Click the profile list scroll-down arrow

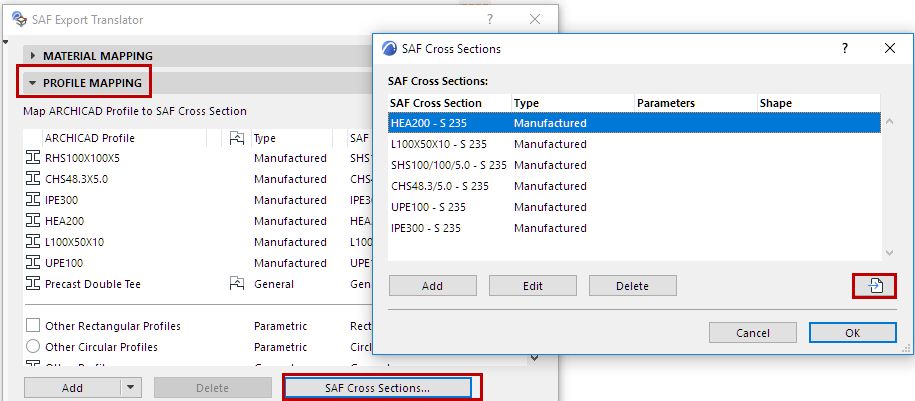[534, 358]
